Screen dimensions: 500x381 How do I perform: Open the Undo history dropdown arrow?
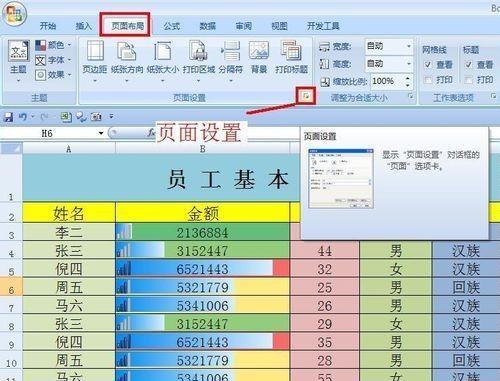tap(32, 117)
